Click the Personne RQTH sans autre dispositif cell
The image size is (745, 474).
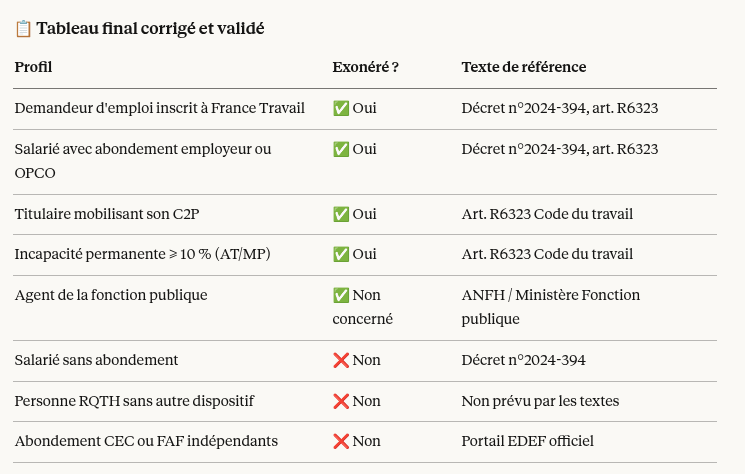pyautogui.click(x=134, y=401)
